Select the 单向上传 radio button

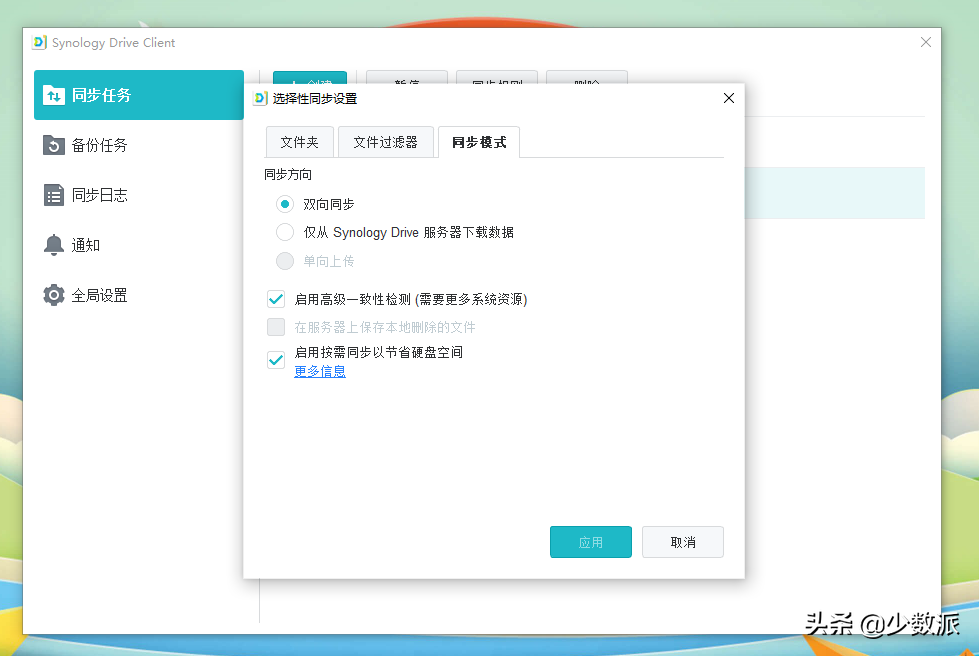pyautogui.click(x=285, y=261)
